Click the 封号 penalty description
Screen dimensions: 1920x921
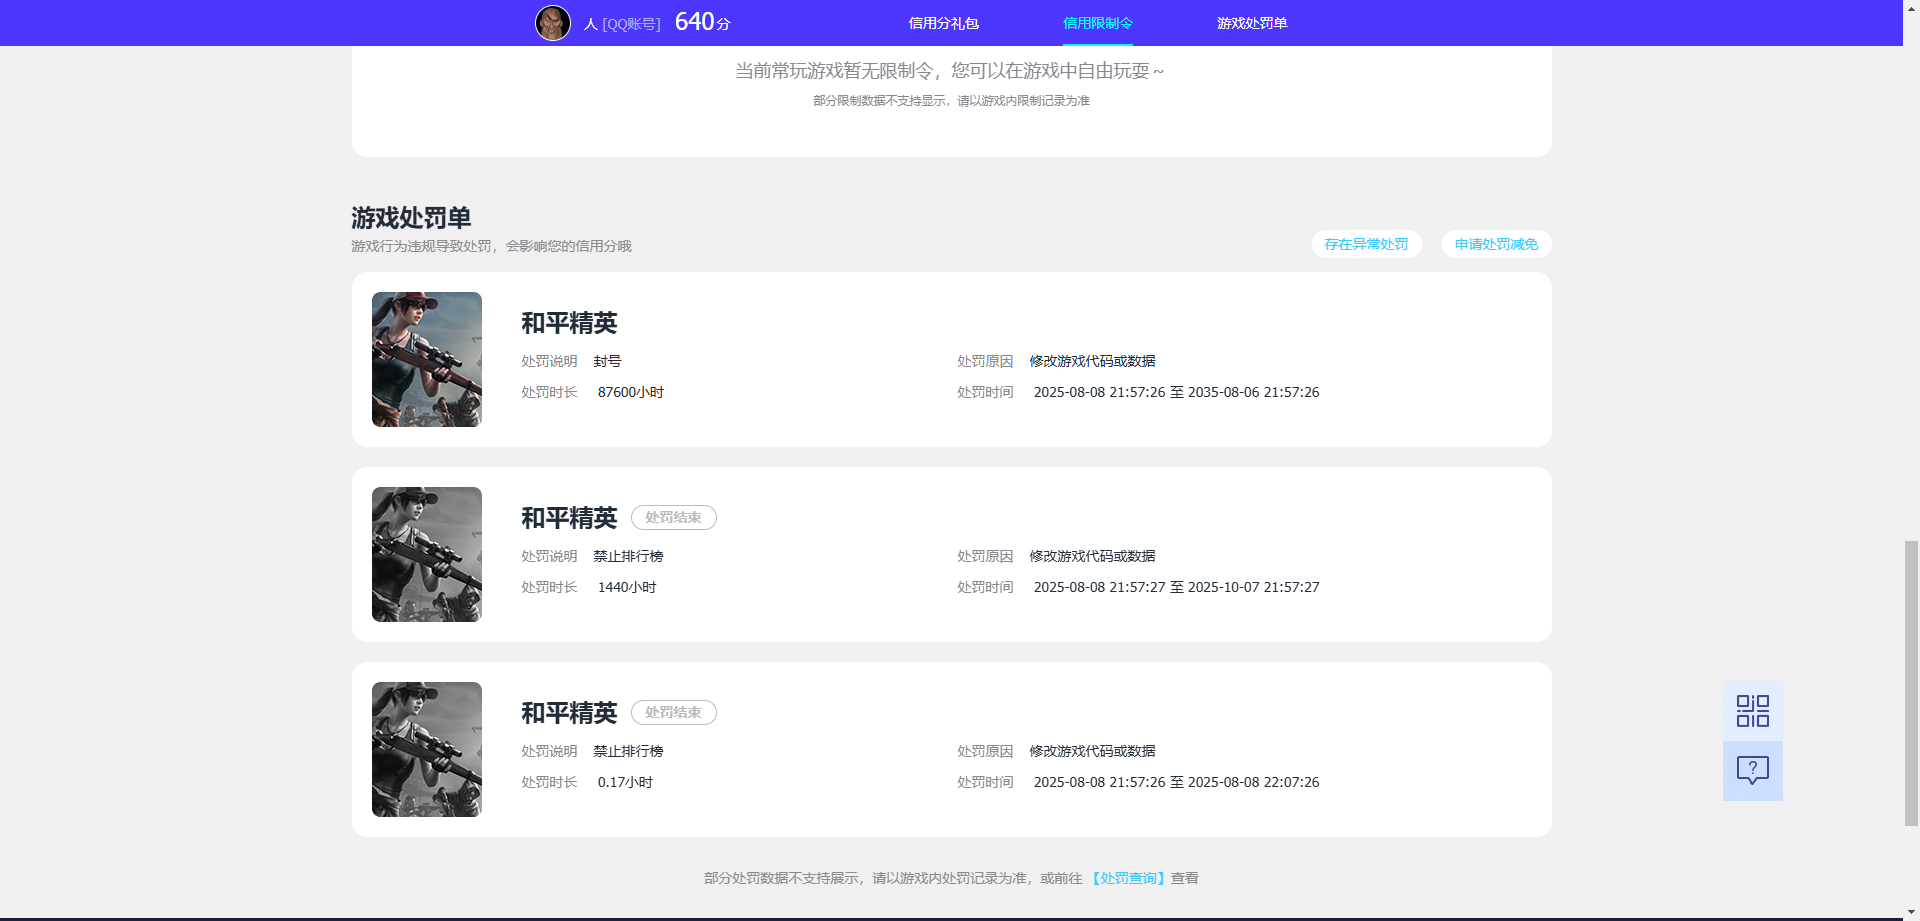pos(607,361)
